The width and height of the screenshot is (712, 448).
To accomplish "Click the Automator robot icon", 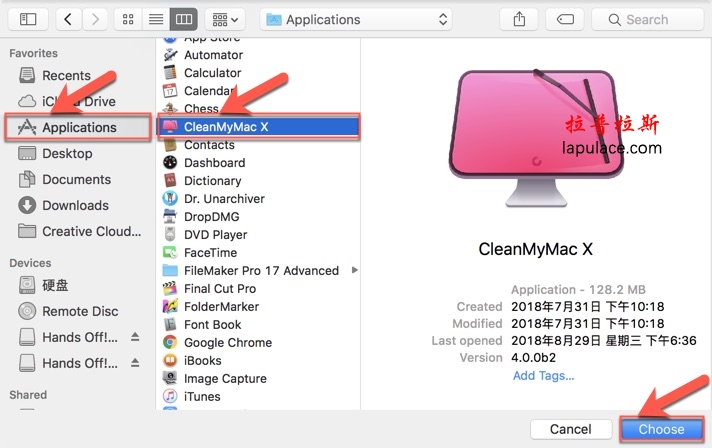I will [170, 55].
